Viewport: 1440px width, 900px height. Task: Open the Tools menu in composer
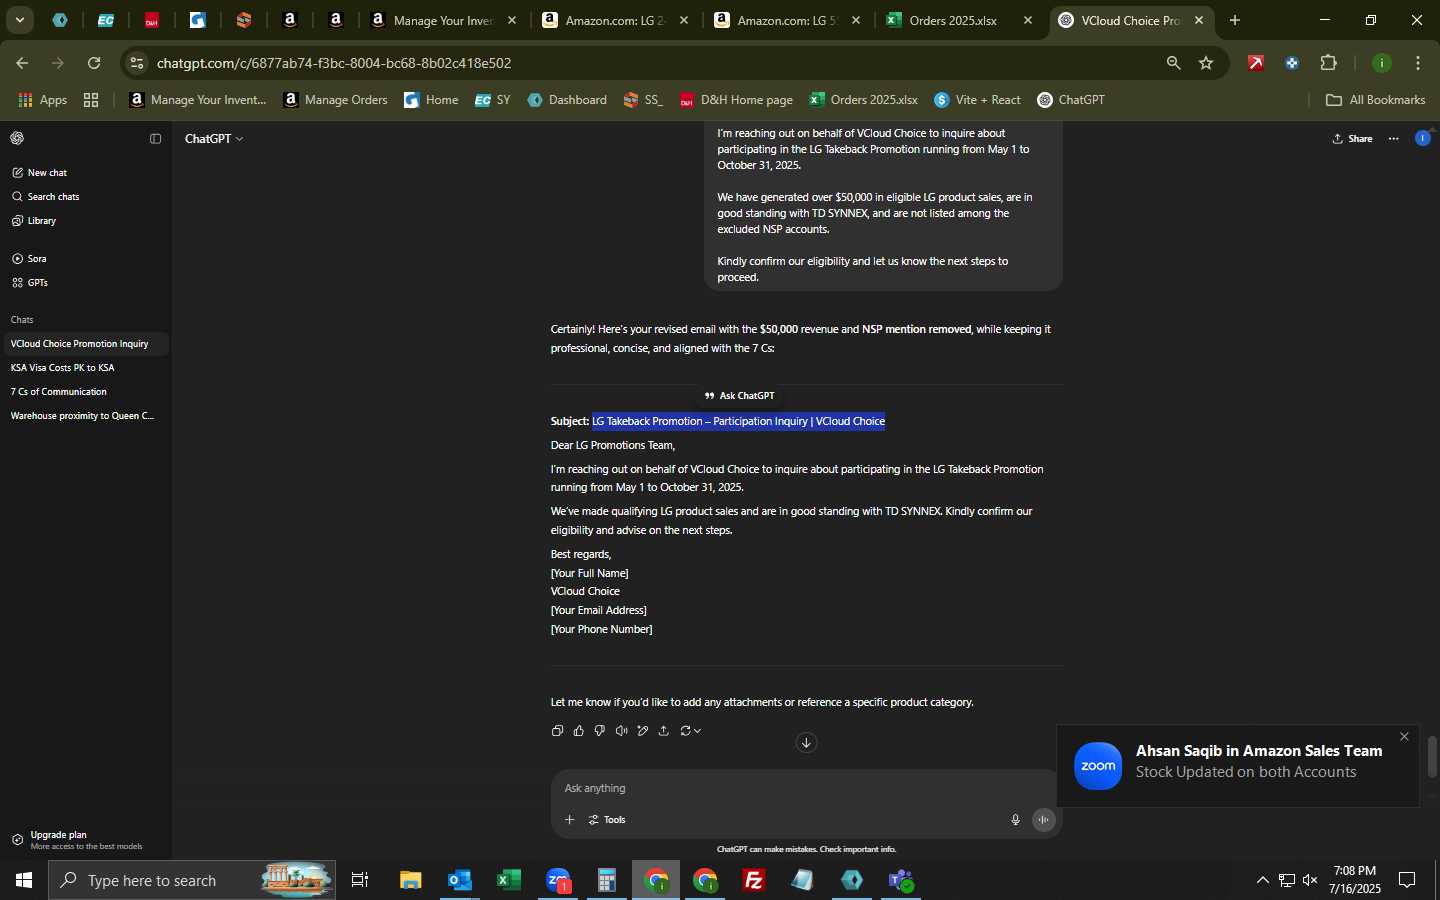tap(607, 820)
